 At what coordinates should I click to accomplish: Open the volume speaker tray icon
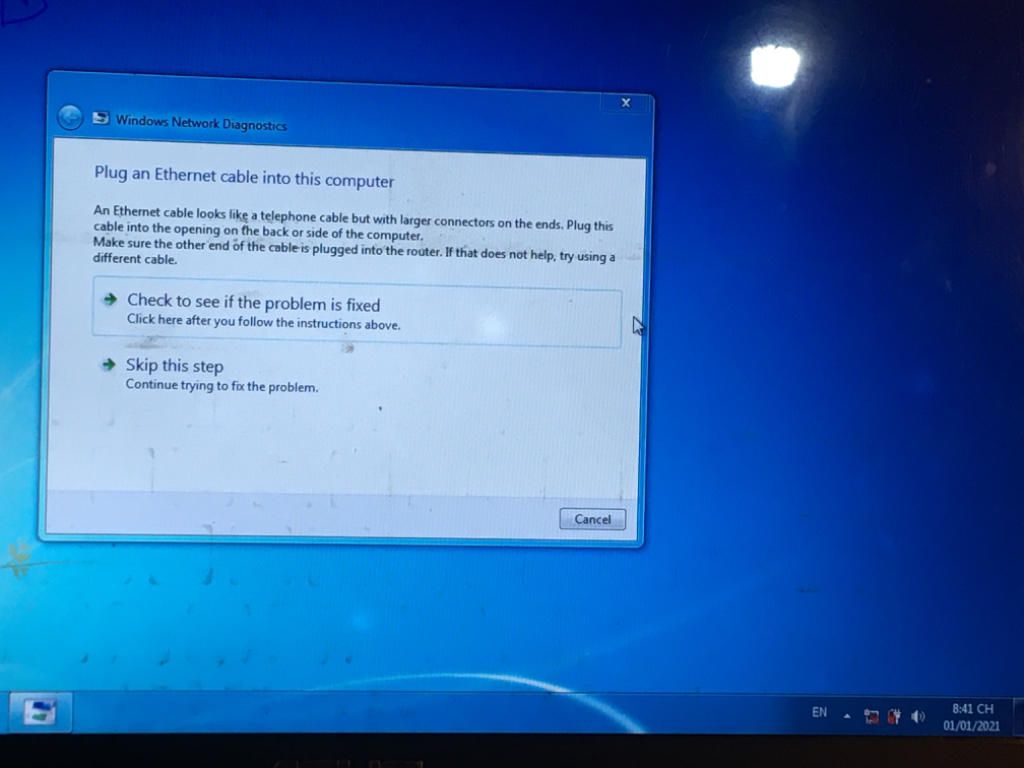point(918,716)
